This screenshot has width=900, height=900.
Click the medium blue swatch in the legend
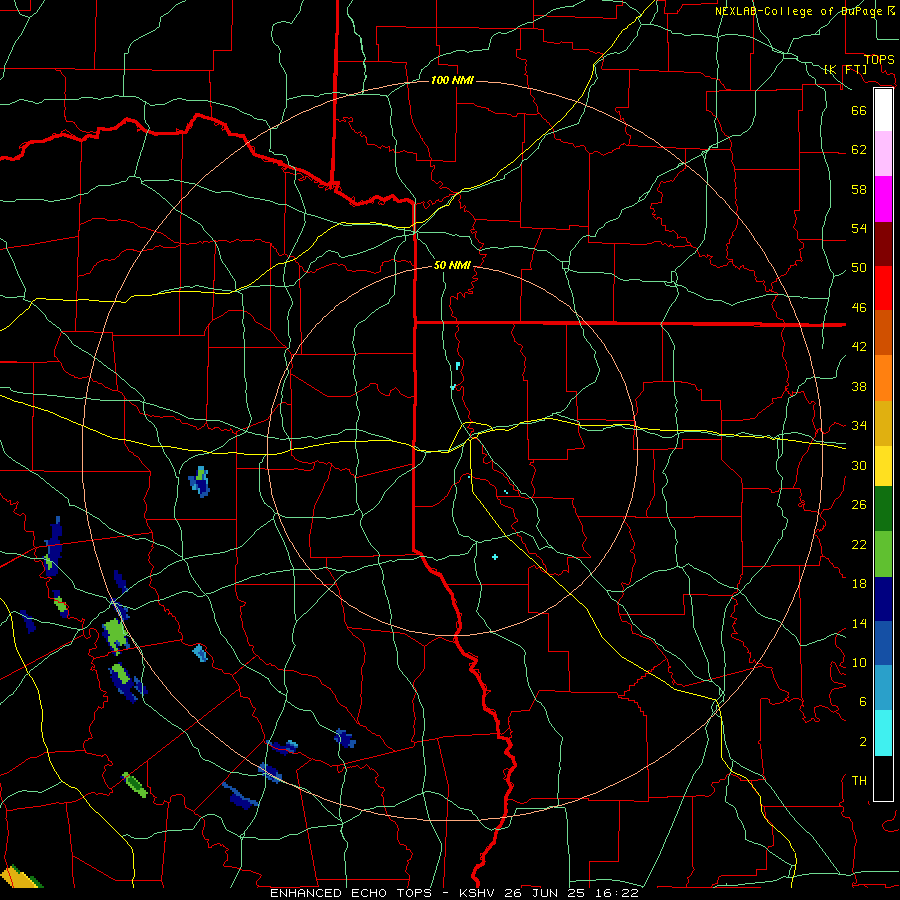[x=883, y=643]
